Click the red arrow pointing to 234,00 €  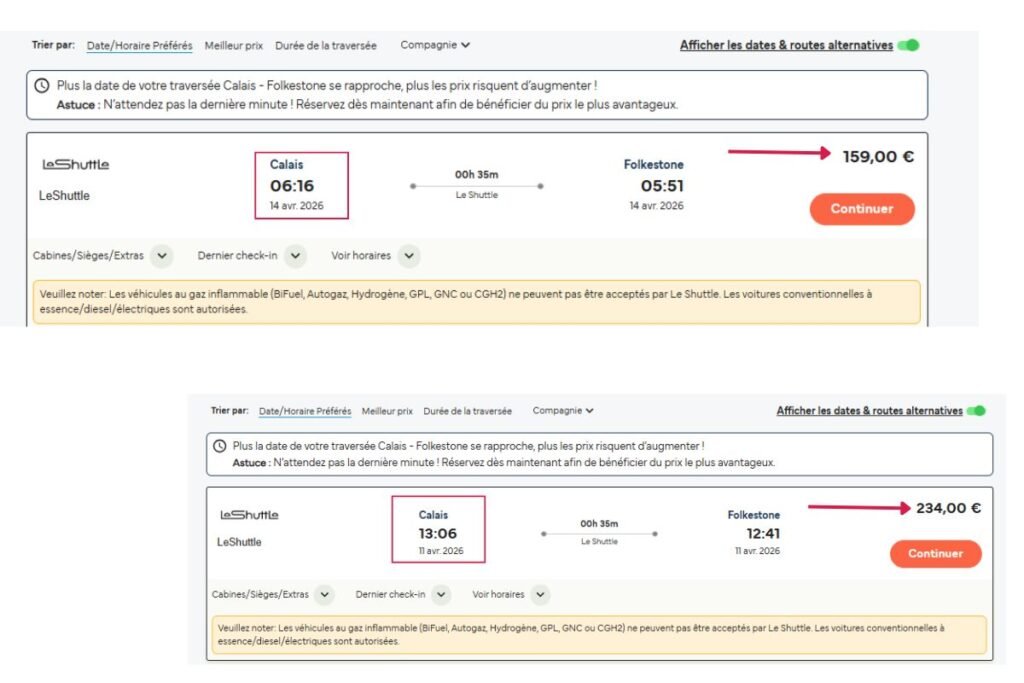(857, 507)
